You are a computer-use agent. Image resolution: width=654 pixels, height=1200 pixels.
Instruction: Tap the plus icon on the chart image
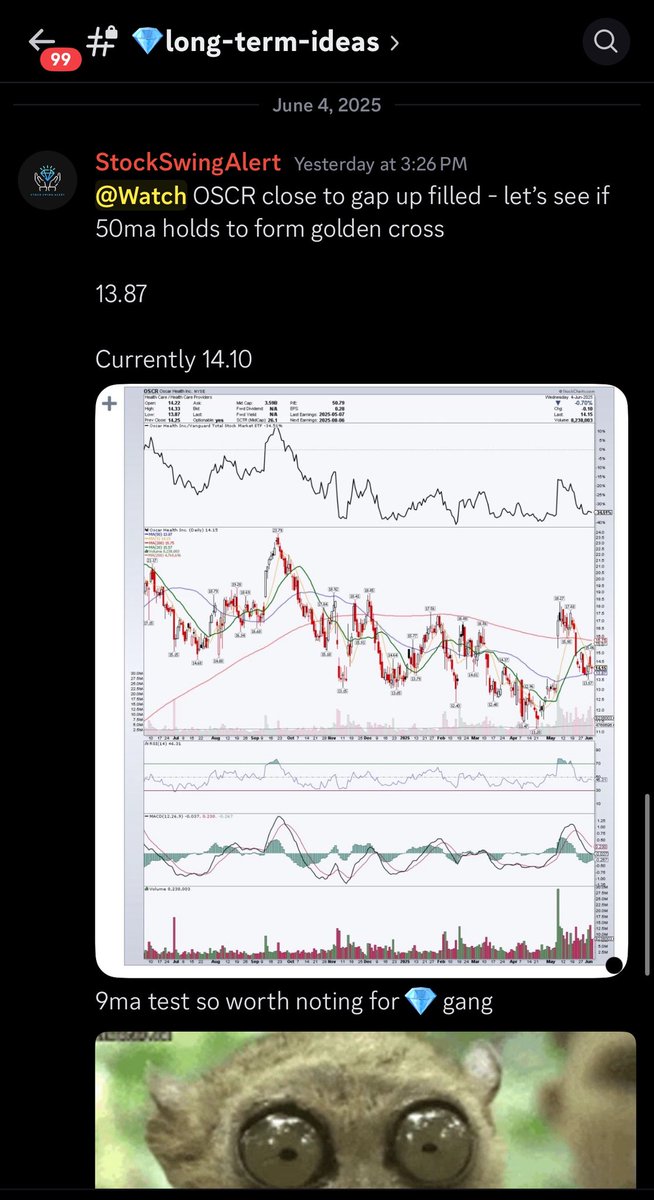pos(108,404)
